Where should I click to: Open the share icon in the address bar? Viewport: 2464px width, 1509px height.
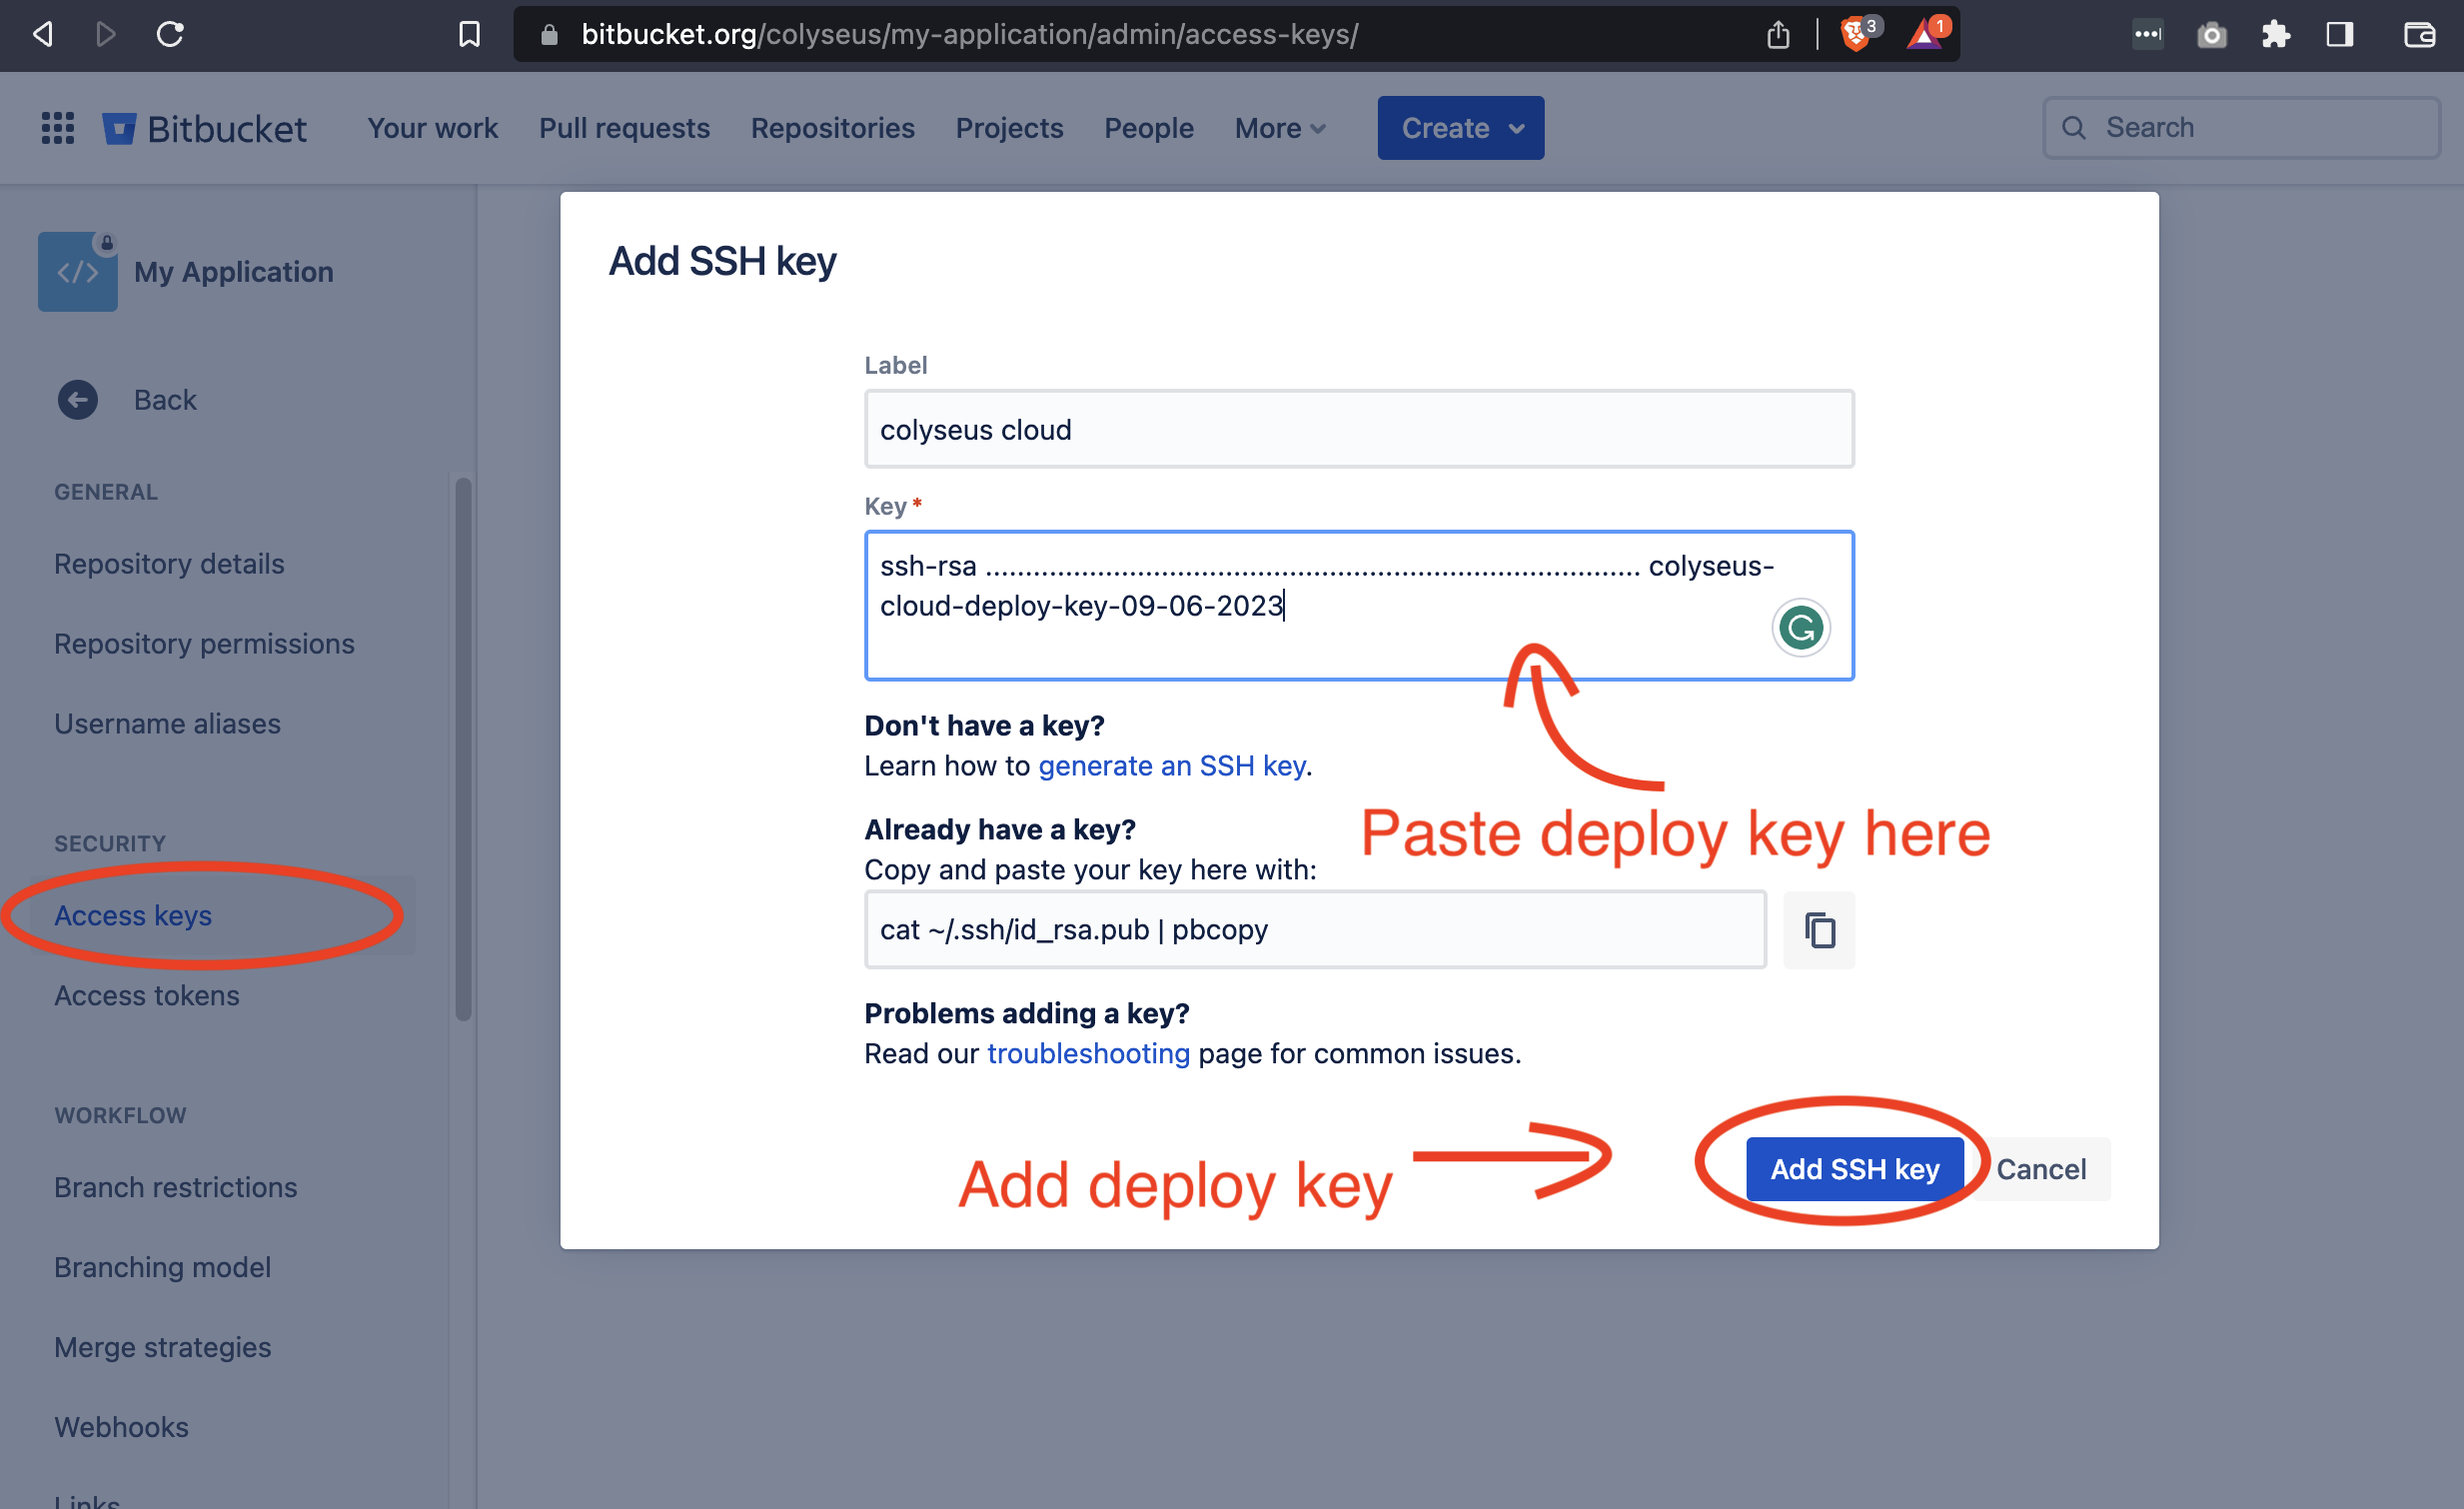tap(1777, 35)
